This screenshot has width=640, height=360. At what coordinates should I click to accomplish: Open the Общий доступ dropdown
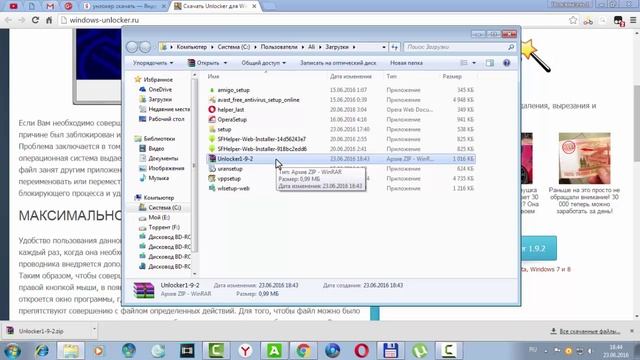(x=264, y=63)
